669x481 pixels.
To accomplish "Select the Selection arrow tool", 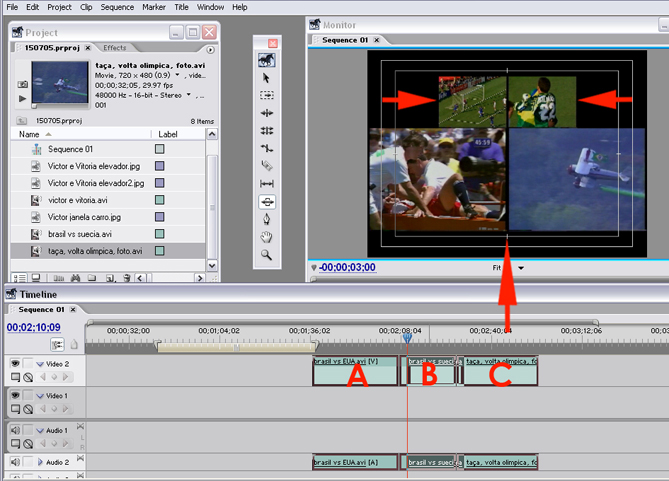I will point(267,77).
